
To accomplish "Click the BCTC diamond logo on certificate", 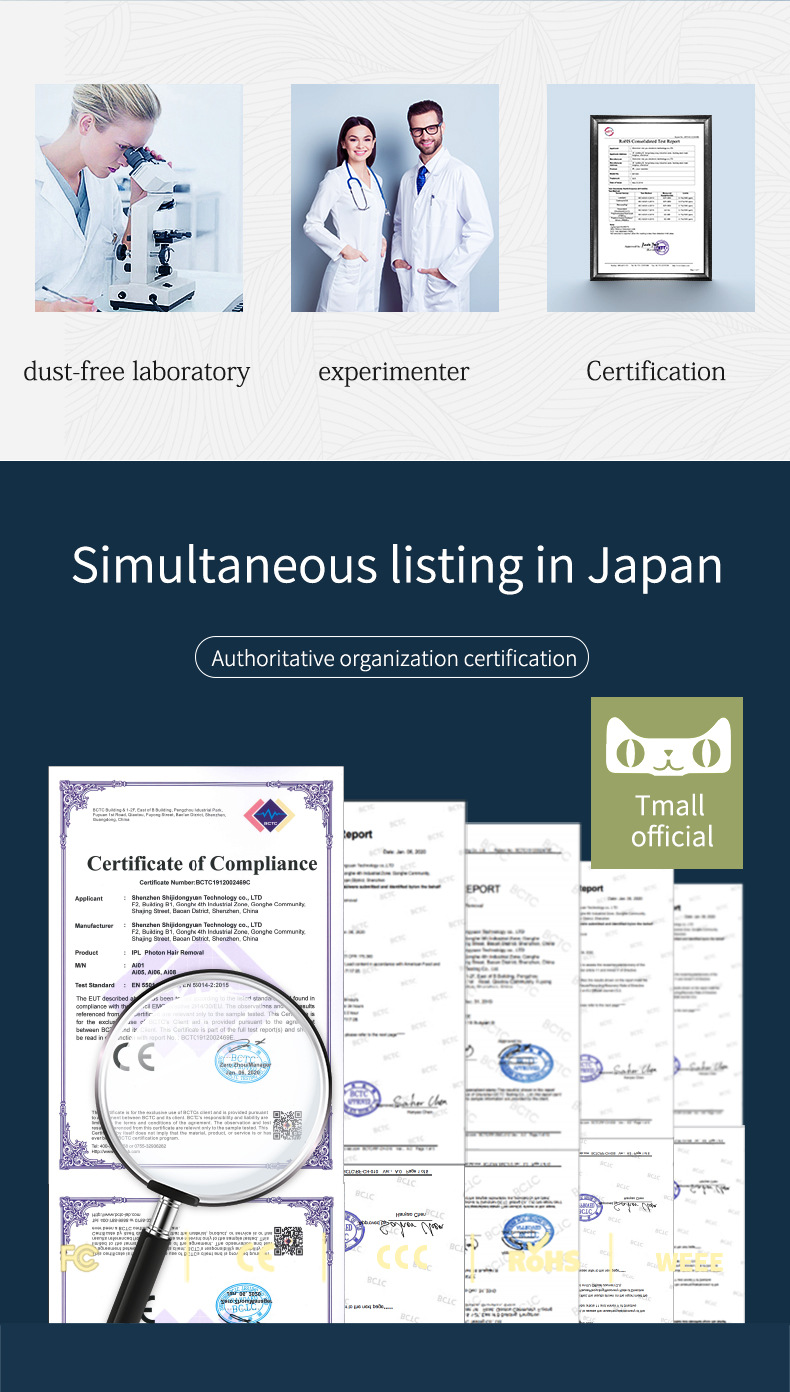I will 270,815.
